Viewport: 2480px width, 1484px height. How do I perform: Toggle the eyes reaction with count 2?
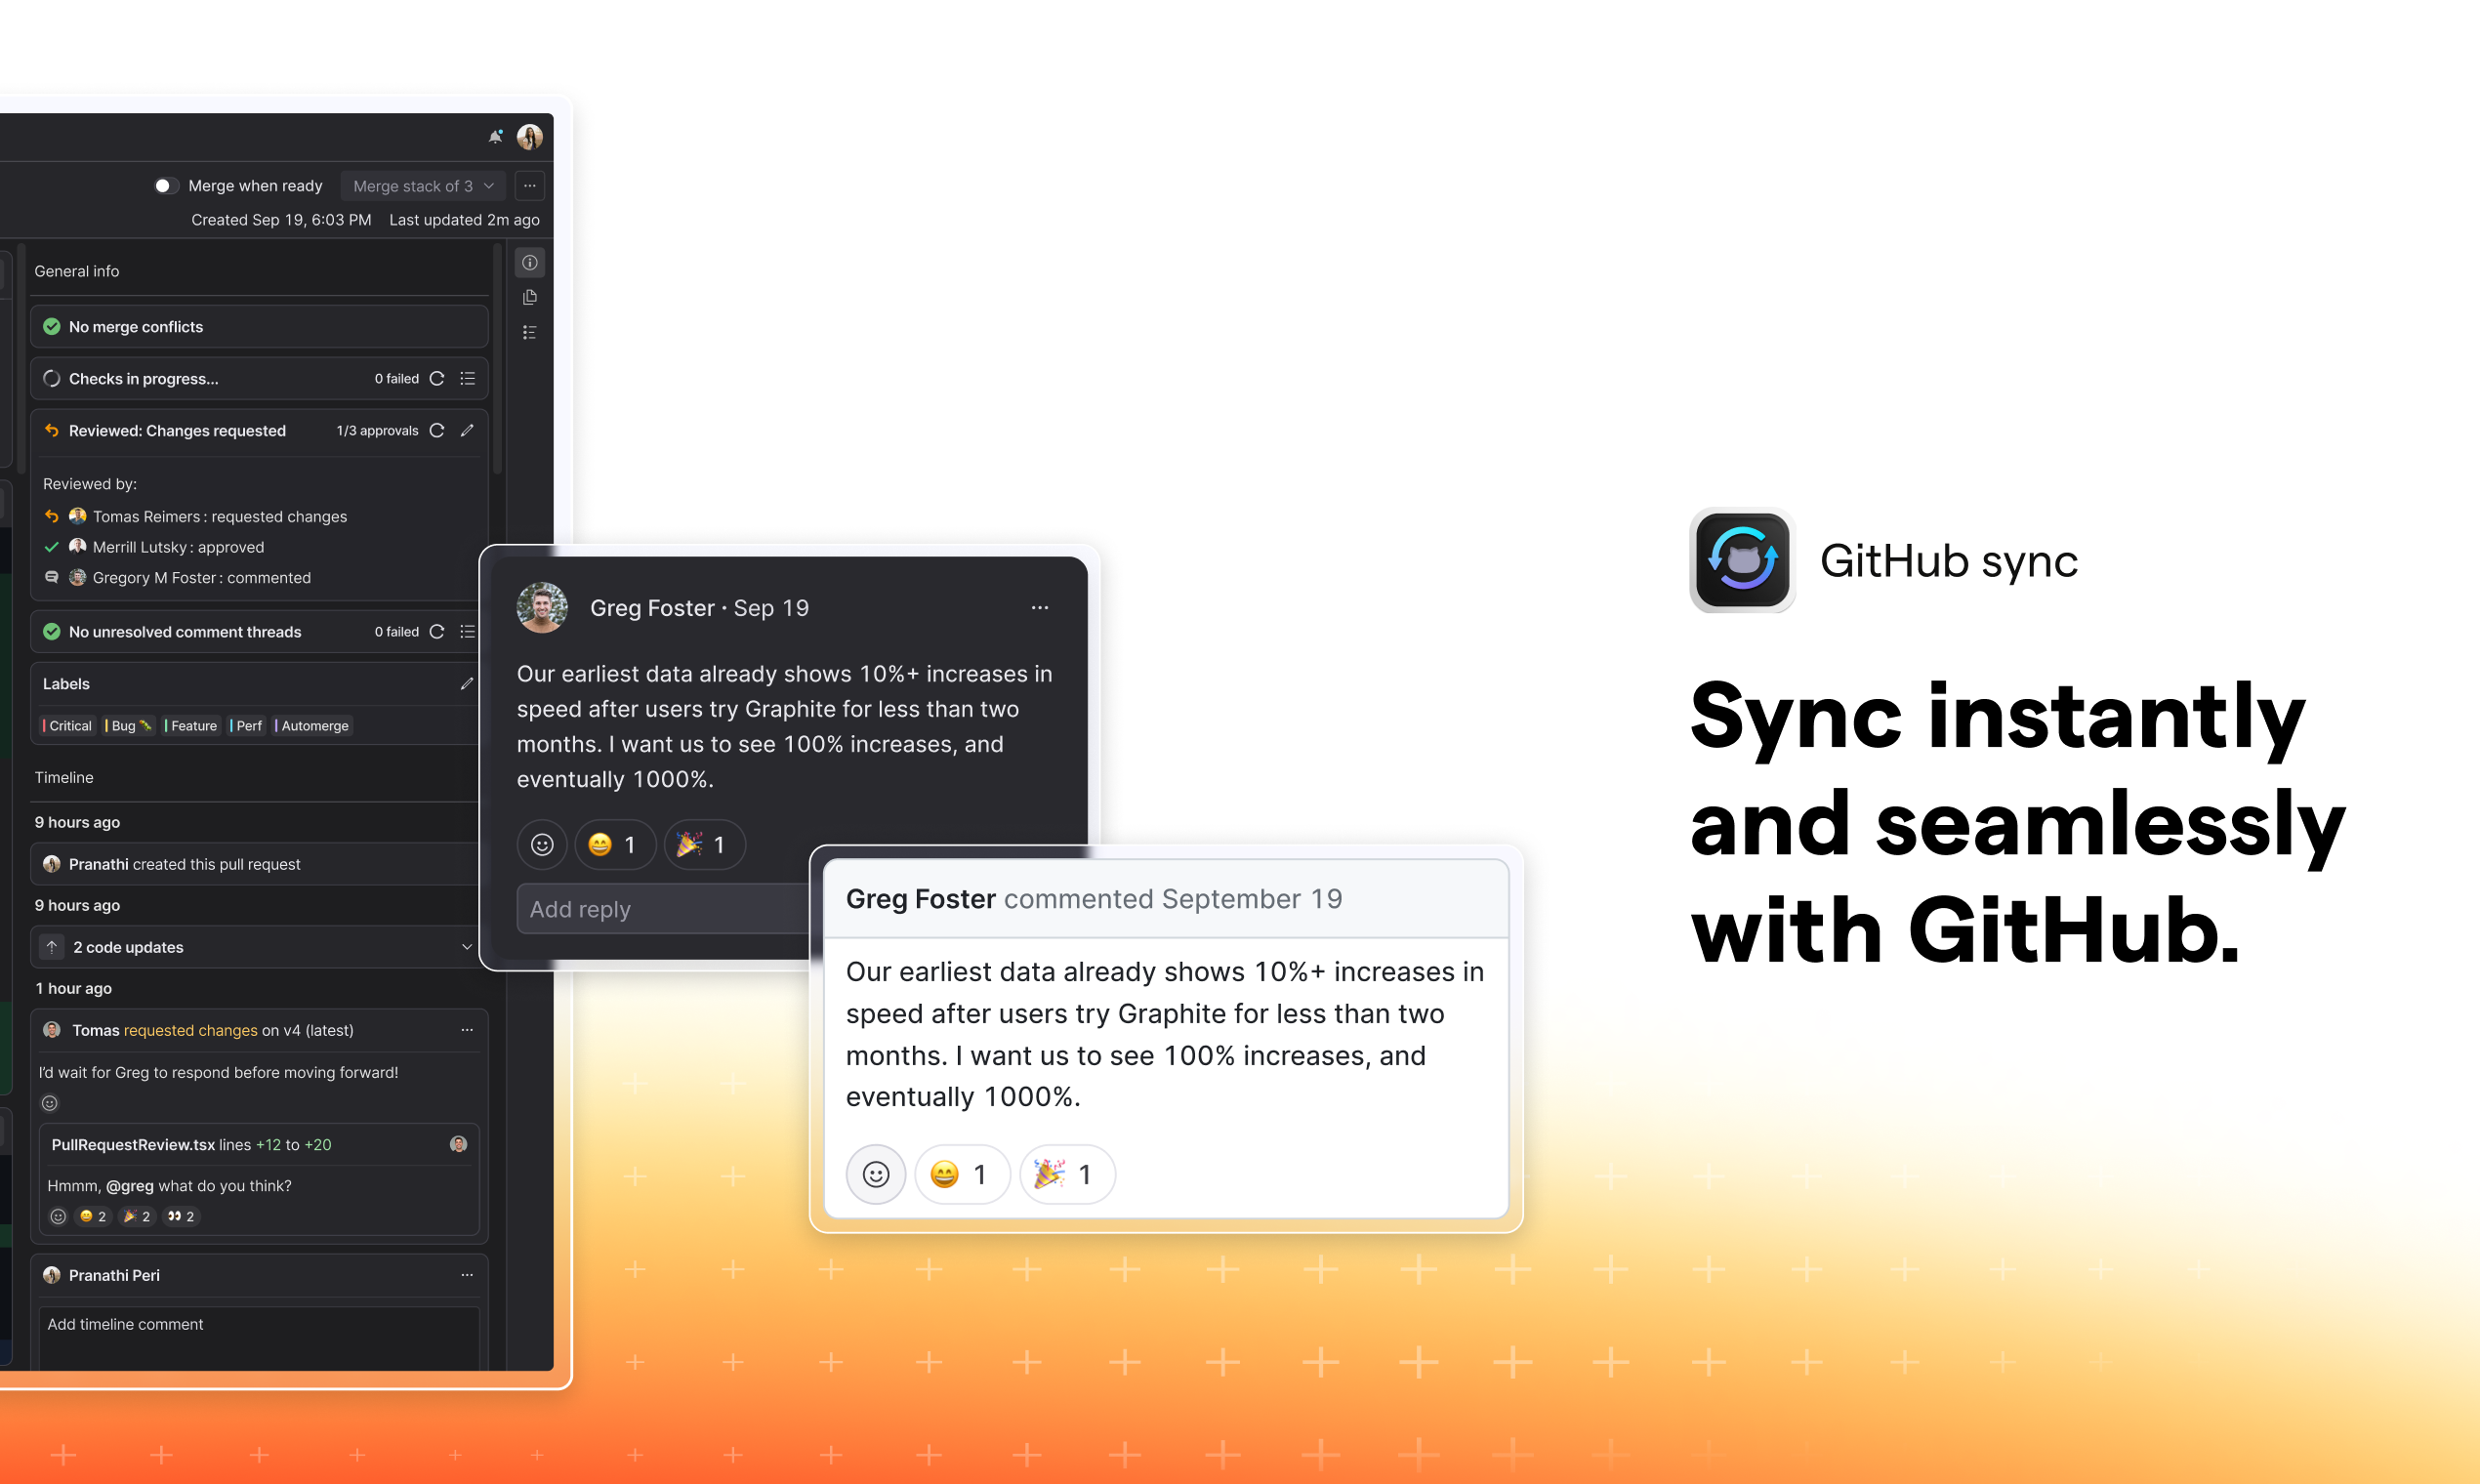[181, 1216]
